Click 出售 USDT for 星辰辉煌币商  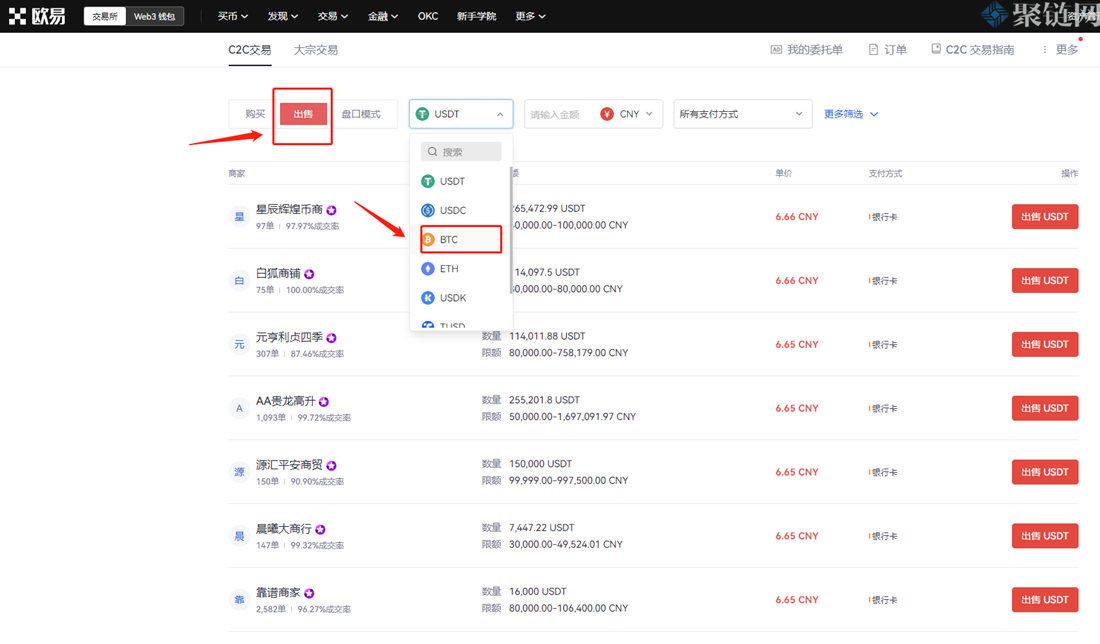1045,217
